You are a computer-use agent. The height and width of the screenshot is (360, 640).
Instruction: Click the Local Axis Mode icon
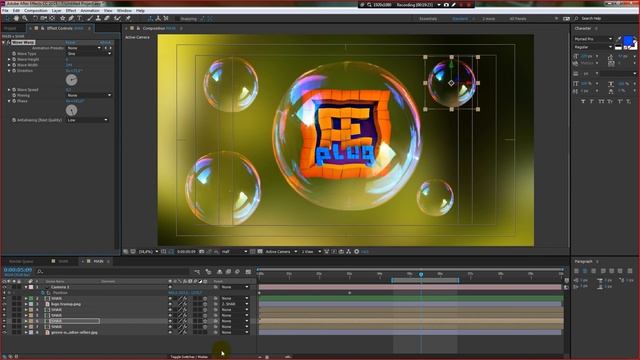click(150, 18)
